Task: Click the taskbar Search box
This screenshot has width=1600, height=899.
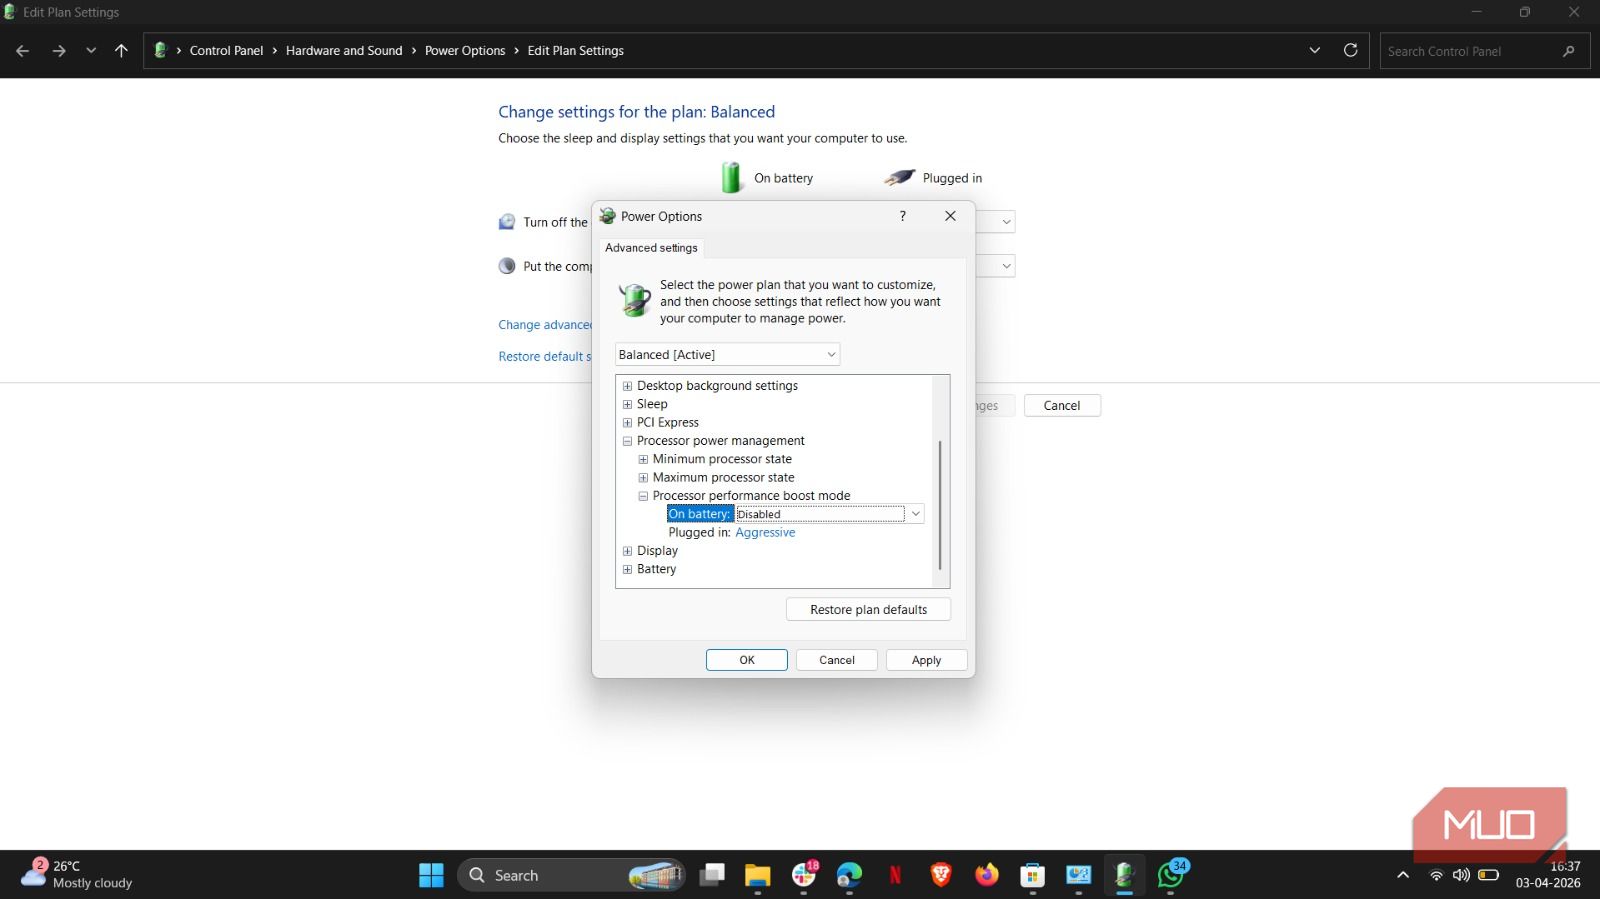Action: pos(572,875)
